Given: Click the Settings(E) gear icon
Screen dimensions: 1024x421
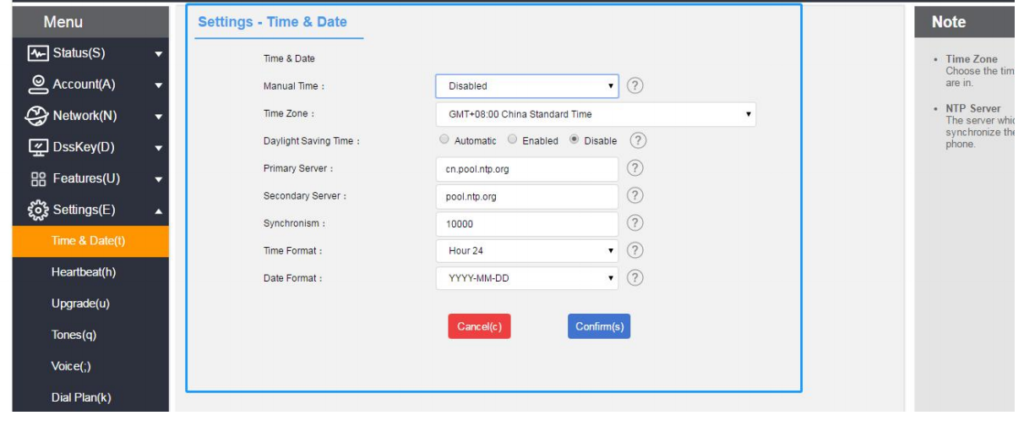Looking at the screenshot, I should tap(38, 210).
